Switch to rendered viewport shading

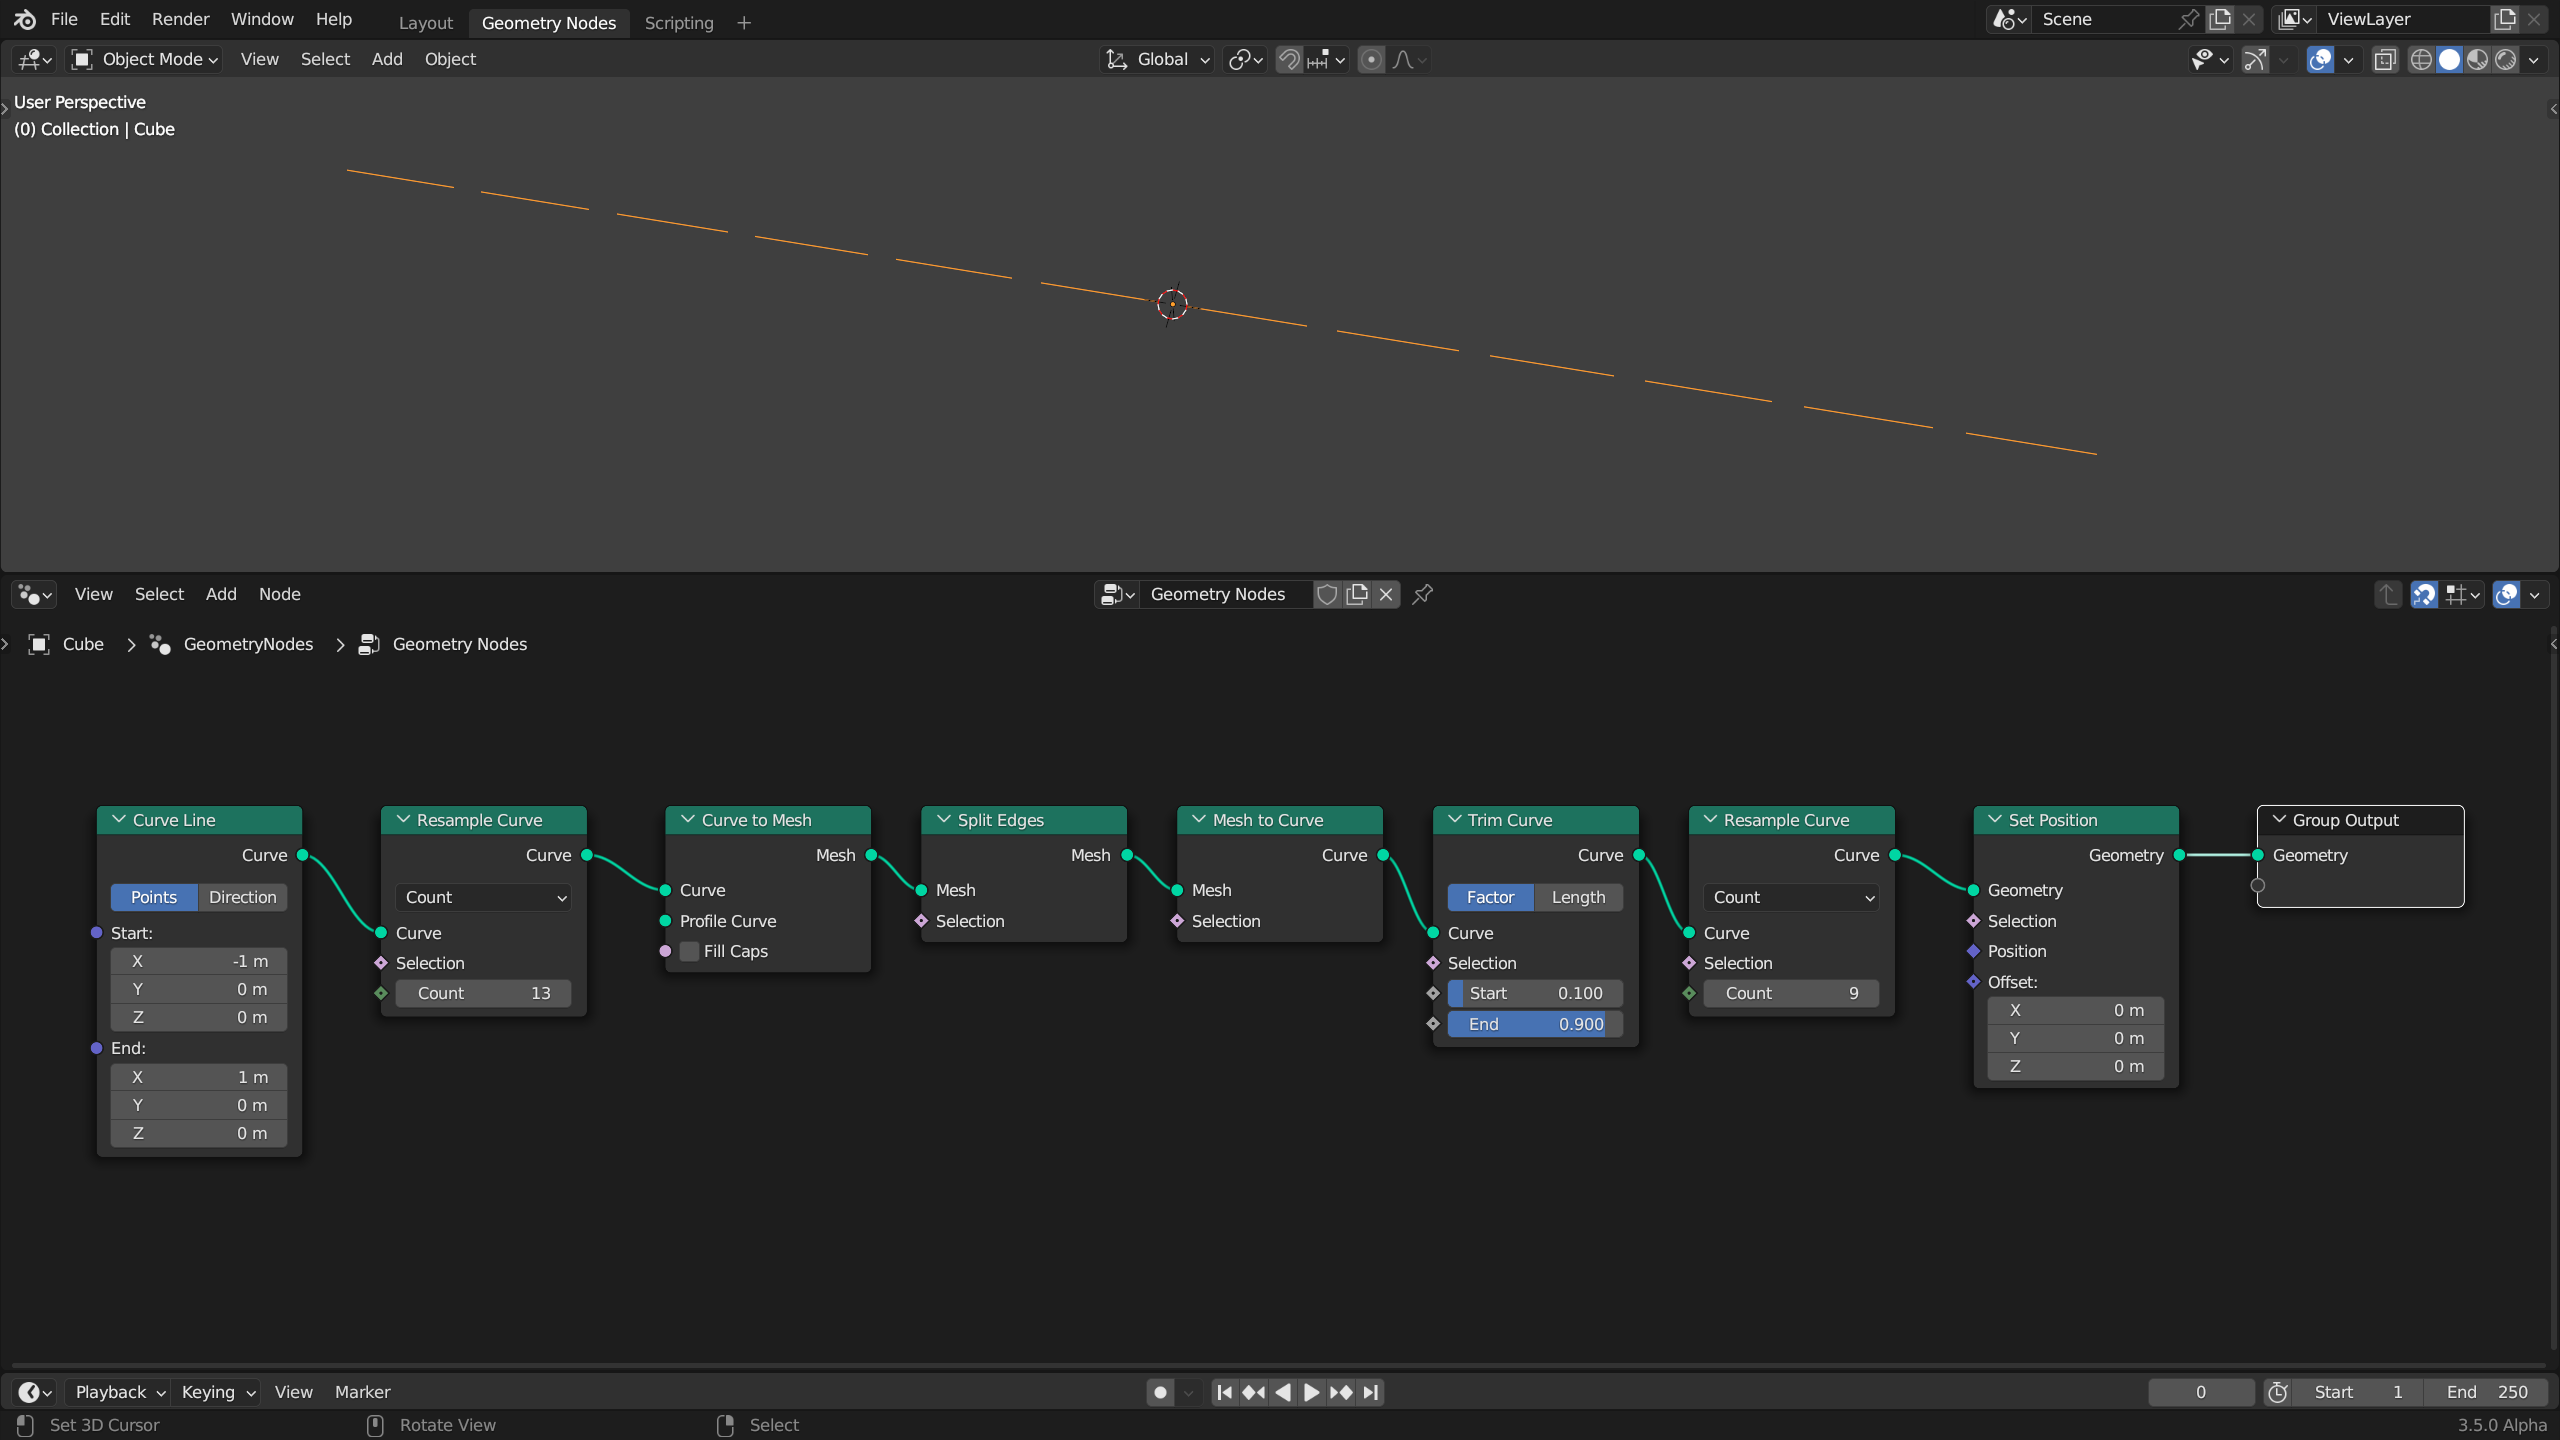tap(2505, 60)
